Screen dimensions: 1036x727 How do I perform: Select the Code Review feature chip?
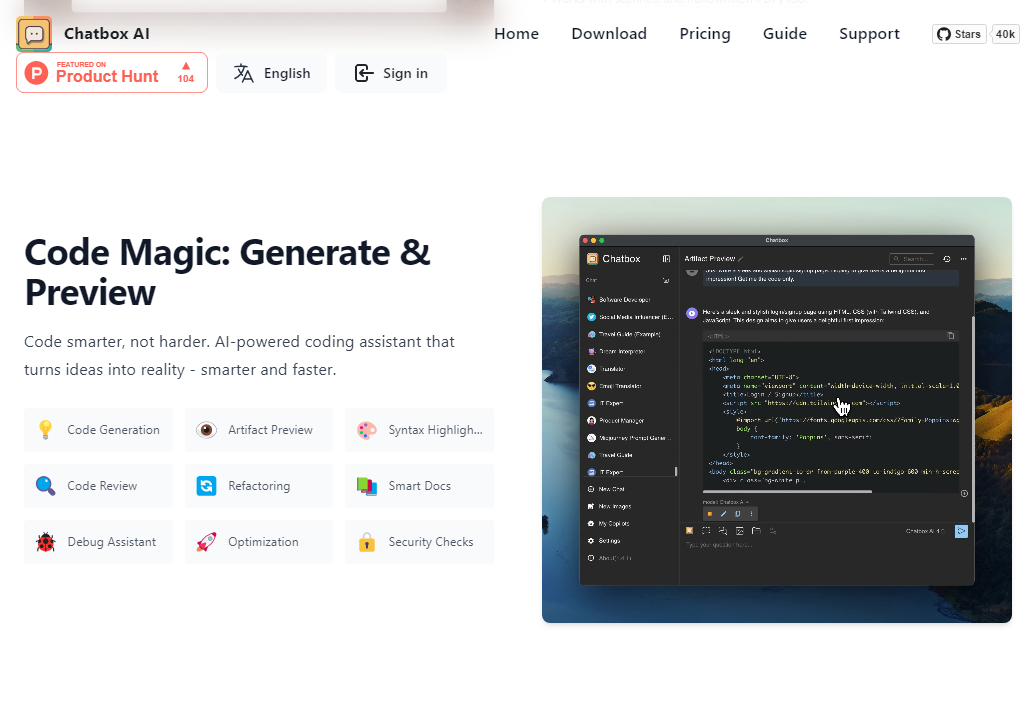(98, 486)
